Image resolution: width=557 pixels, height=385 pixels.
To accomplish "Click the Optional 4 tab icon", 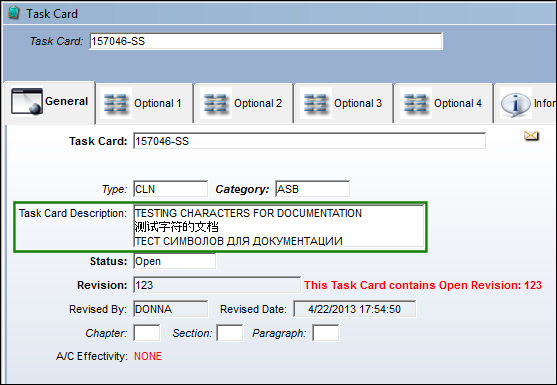I will pyautogui.click(x=416, y=103).
